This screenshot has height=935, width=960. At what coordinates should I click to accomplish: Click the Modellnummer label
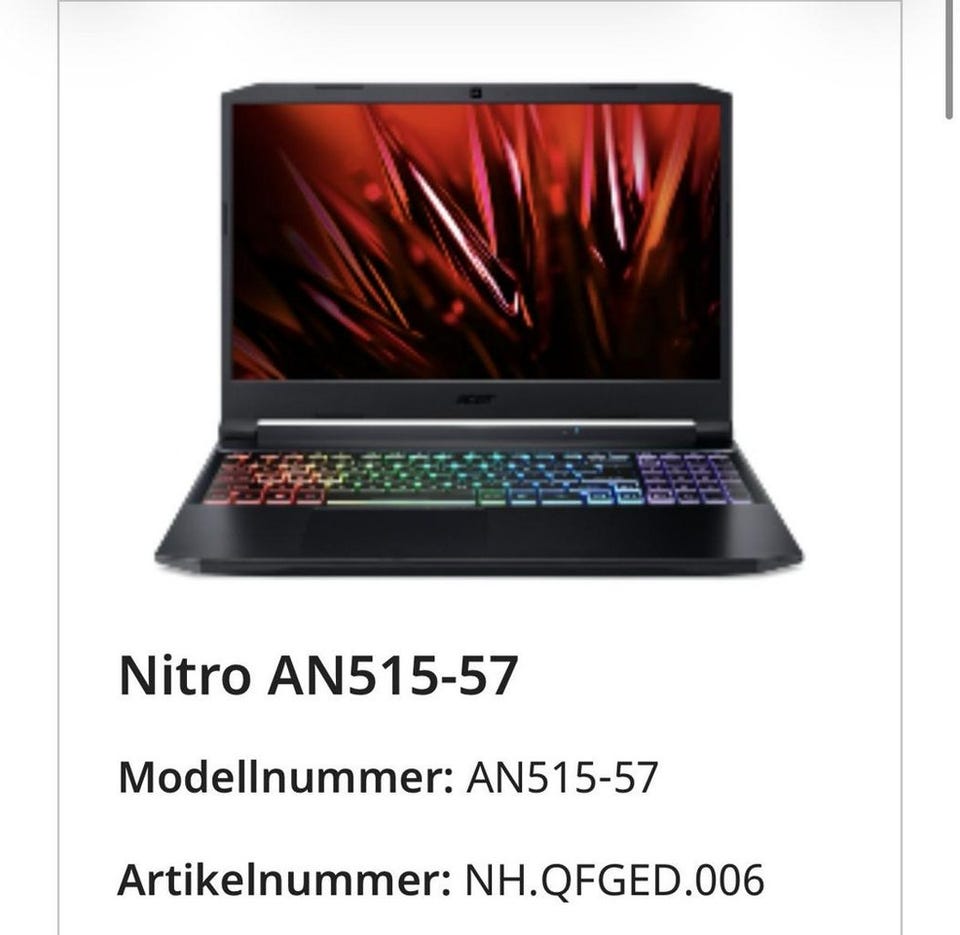286,777
